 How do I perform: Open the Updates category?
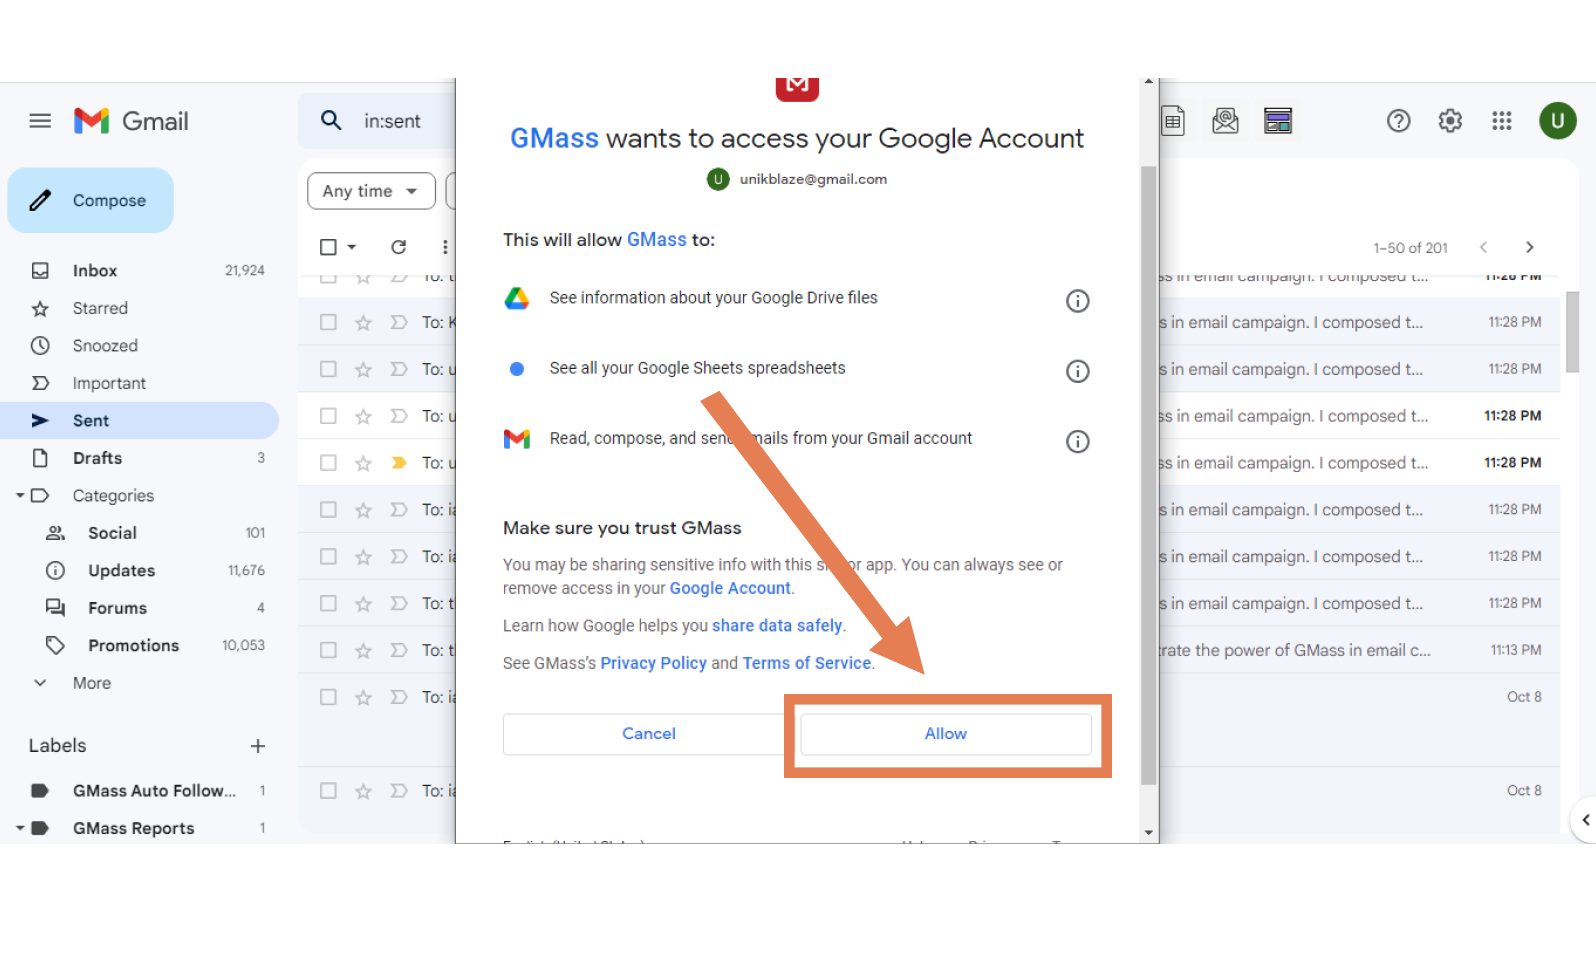point(140,571)
